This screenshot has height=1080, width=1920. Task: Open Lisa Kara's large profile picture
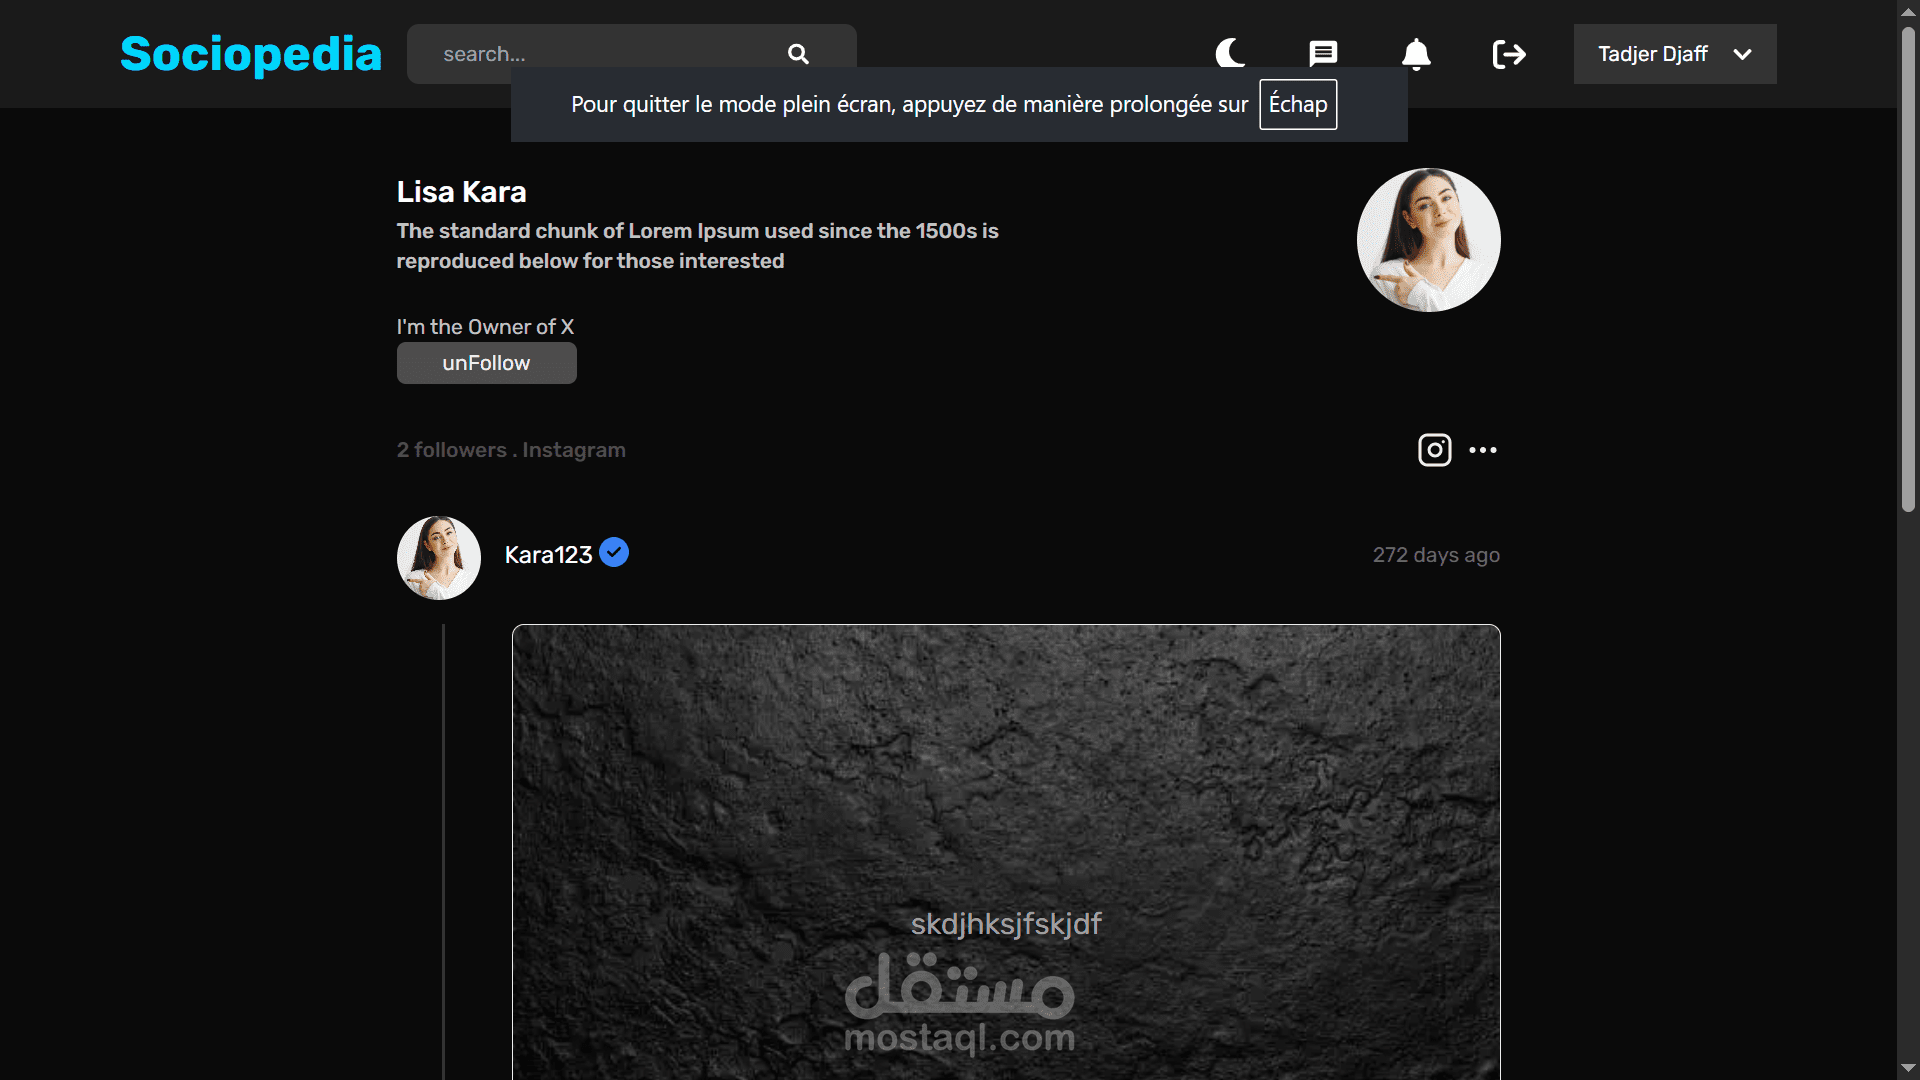click(x=1429, y=240)
